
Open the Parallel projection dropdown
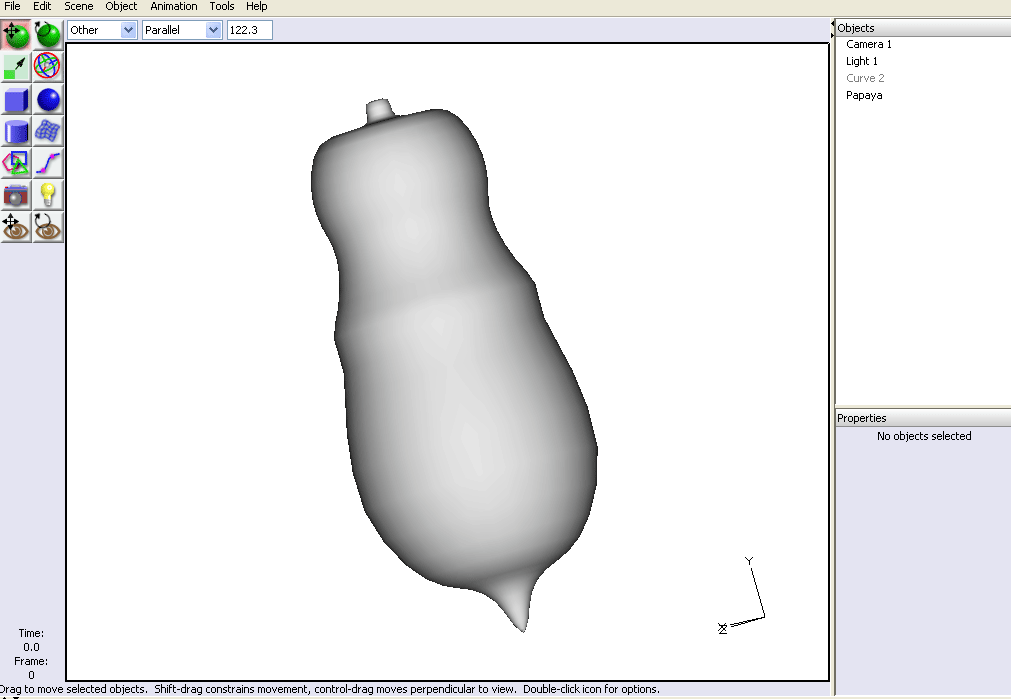pyautogui.click(x=181, y=30)
